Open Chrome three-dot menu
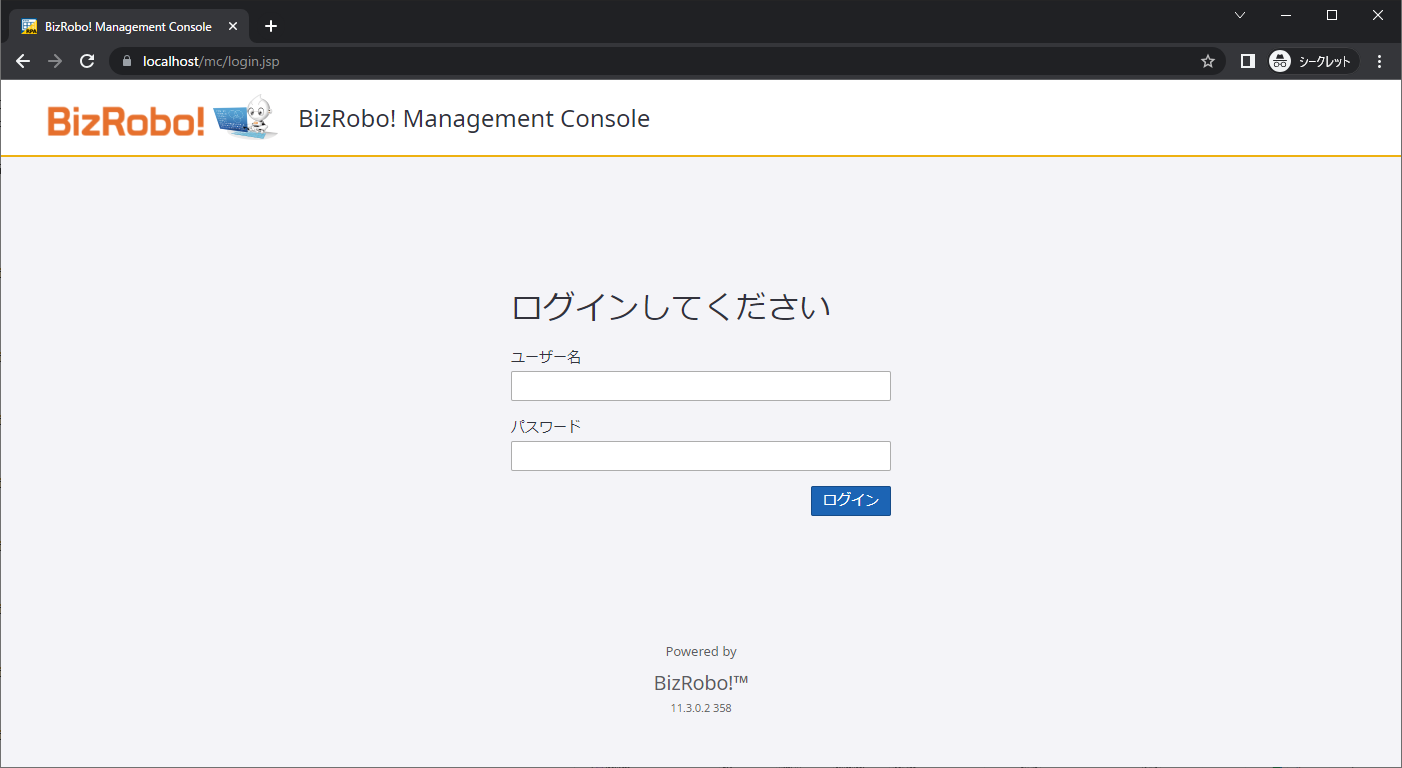 (x=1380, y=61)
